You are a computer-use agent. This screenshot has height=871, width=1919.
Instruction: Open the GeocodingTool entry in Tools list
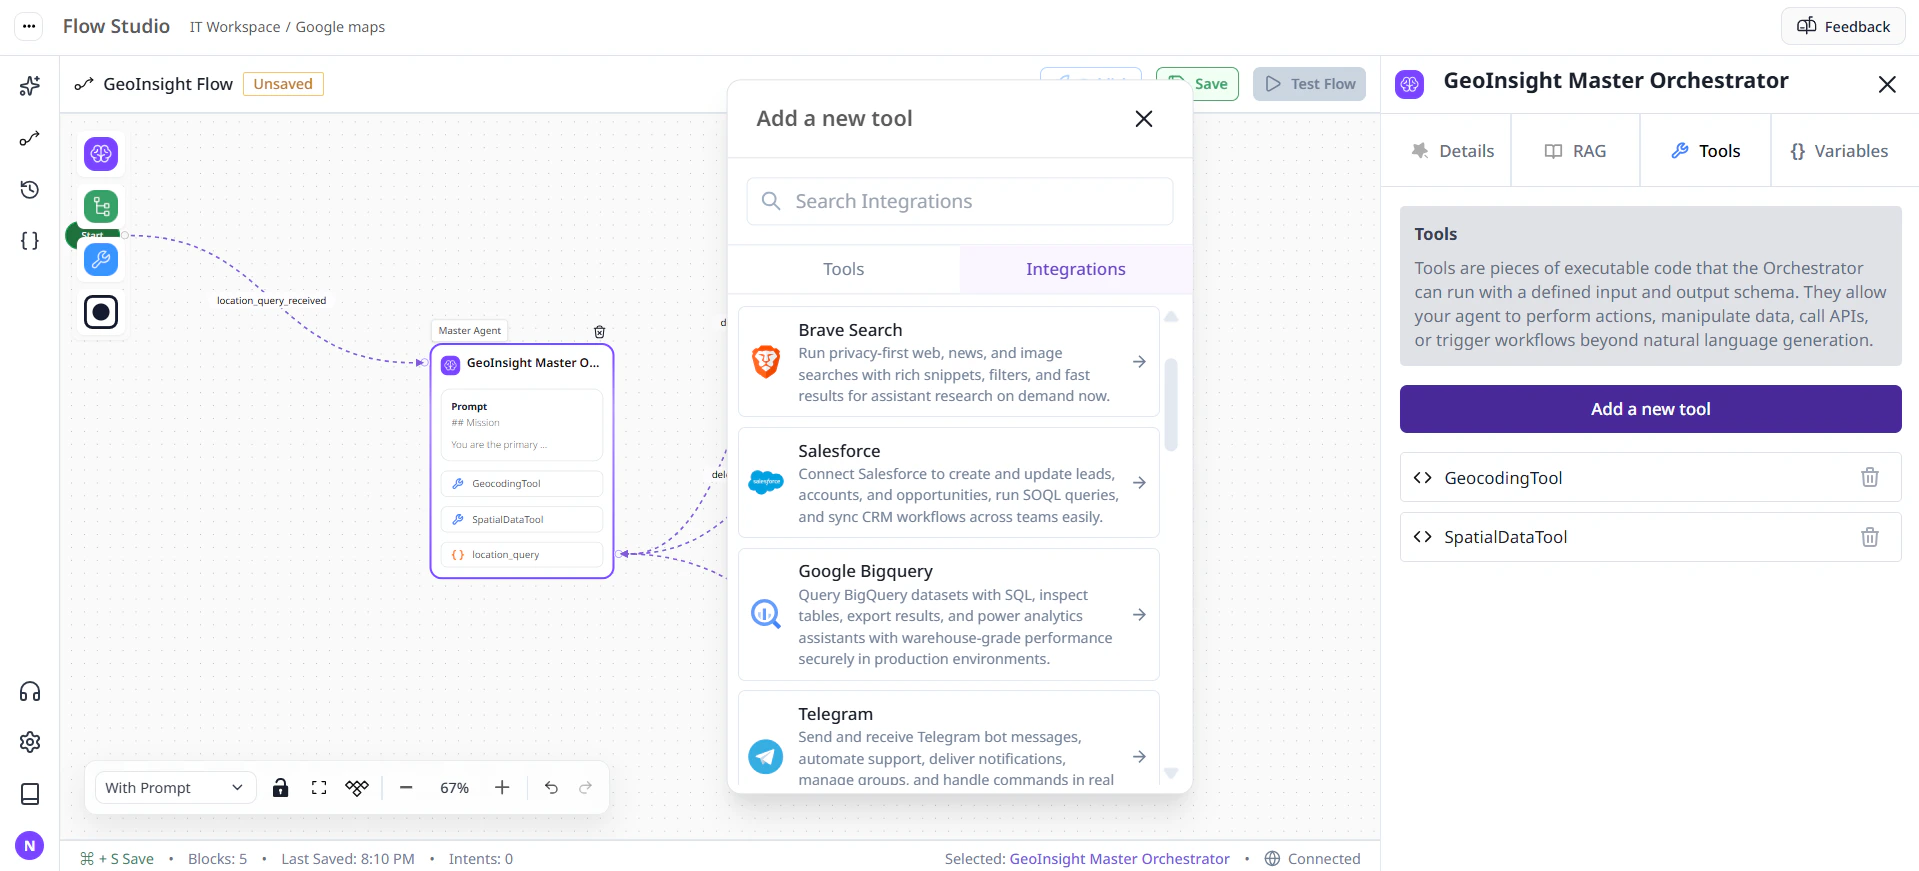click(1651, 478)
